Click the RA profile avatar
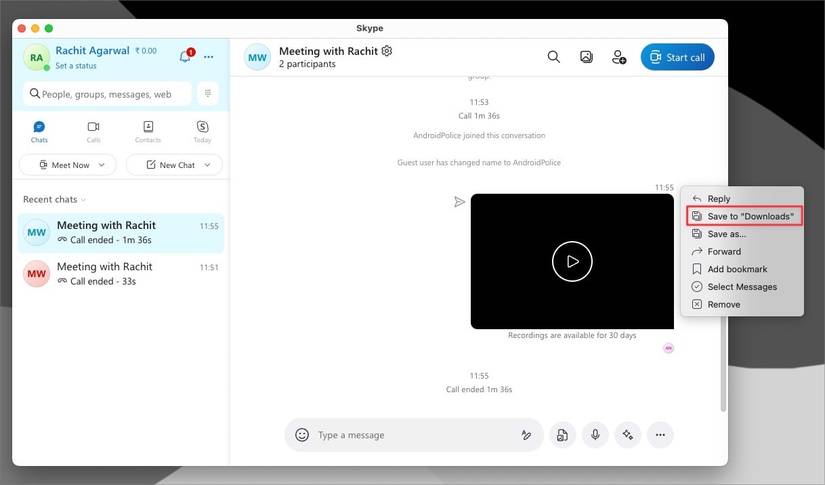Screen dimensions: 825x485 coord(36,57)
